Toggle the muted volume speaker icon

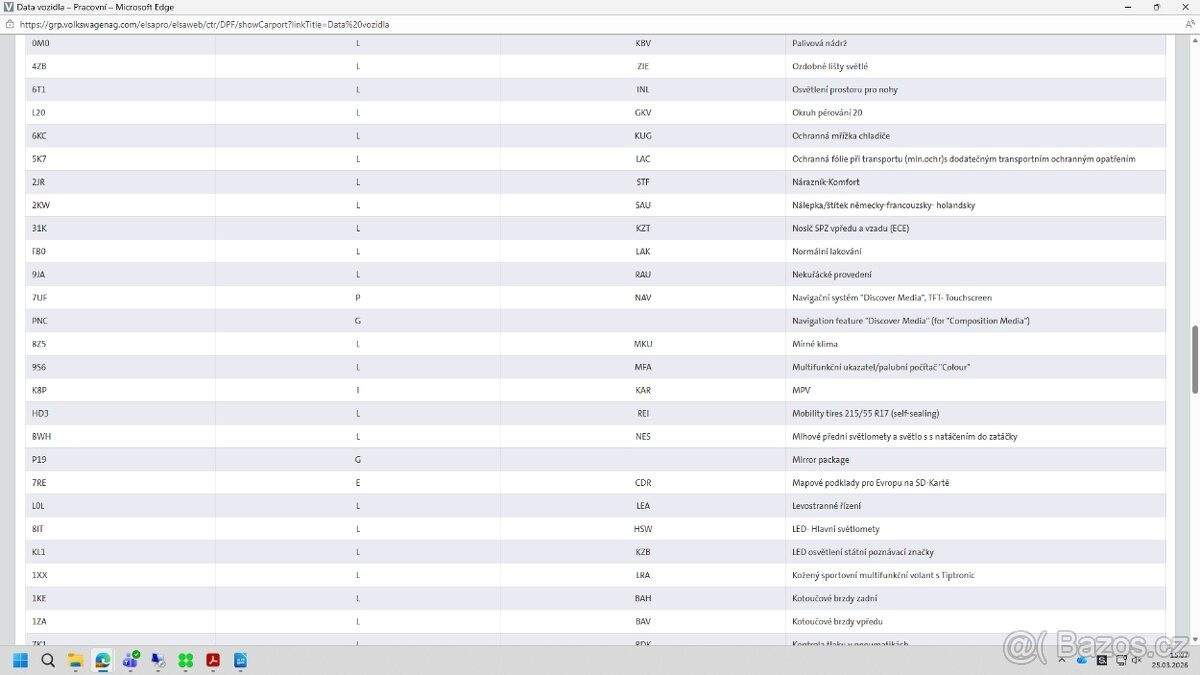click(1135, 660)
